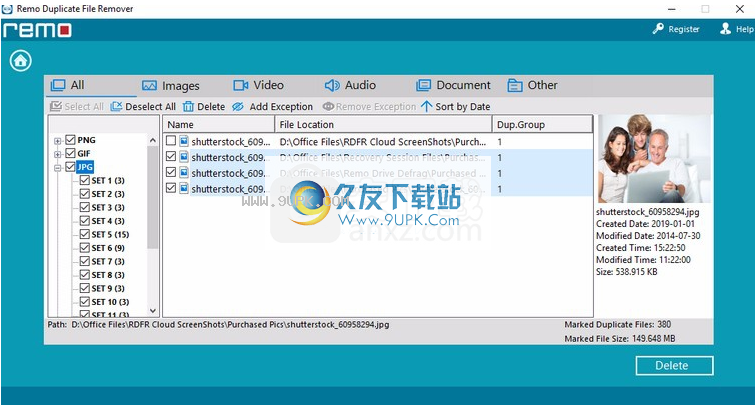Click the tree scrollbar down arrow
The height and width of the screenshot is (407, 756).
[153, 311]
